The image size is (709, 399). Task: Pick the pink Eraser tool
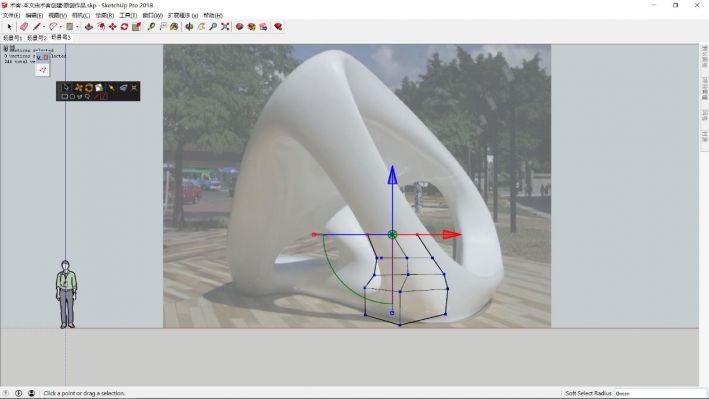(x=24, y=27)
